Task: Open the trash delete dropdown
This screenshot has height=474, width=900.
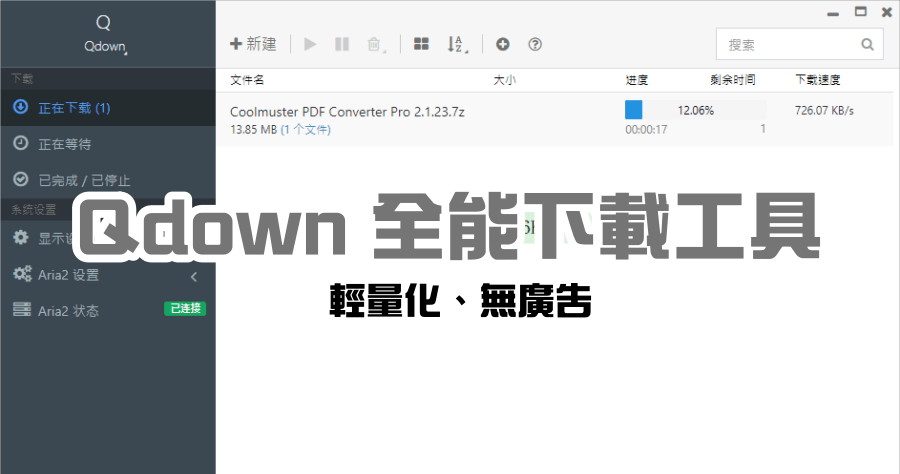Action: tap(376, 44)
